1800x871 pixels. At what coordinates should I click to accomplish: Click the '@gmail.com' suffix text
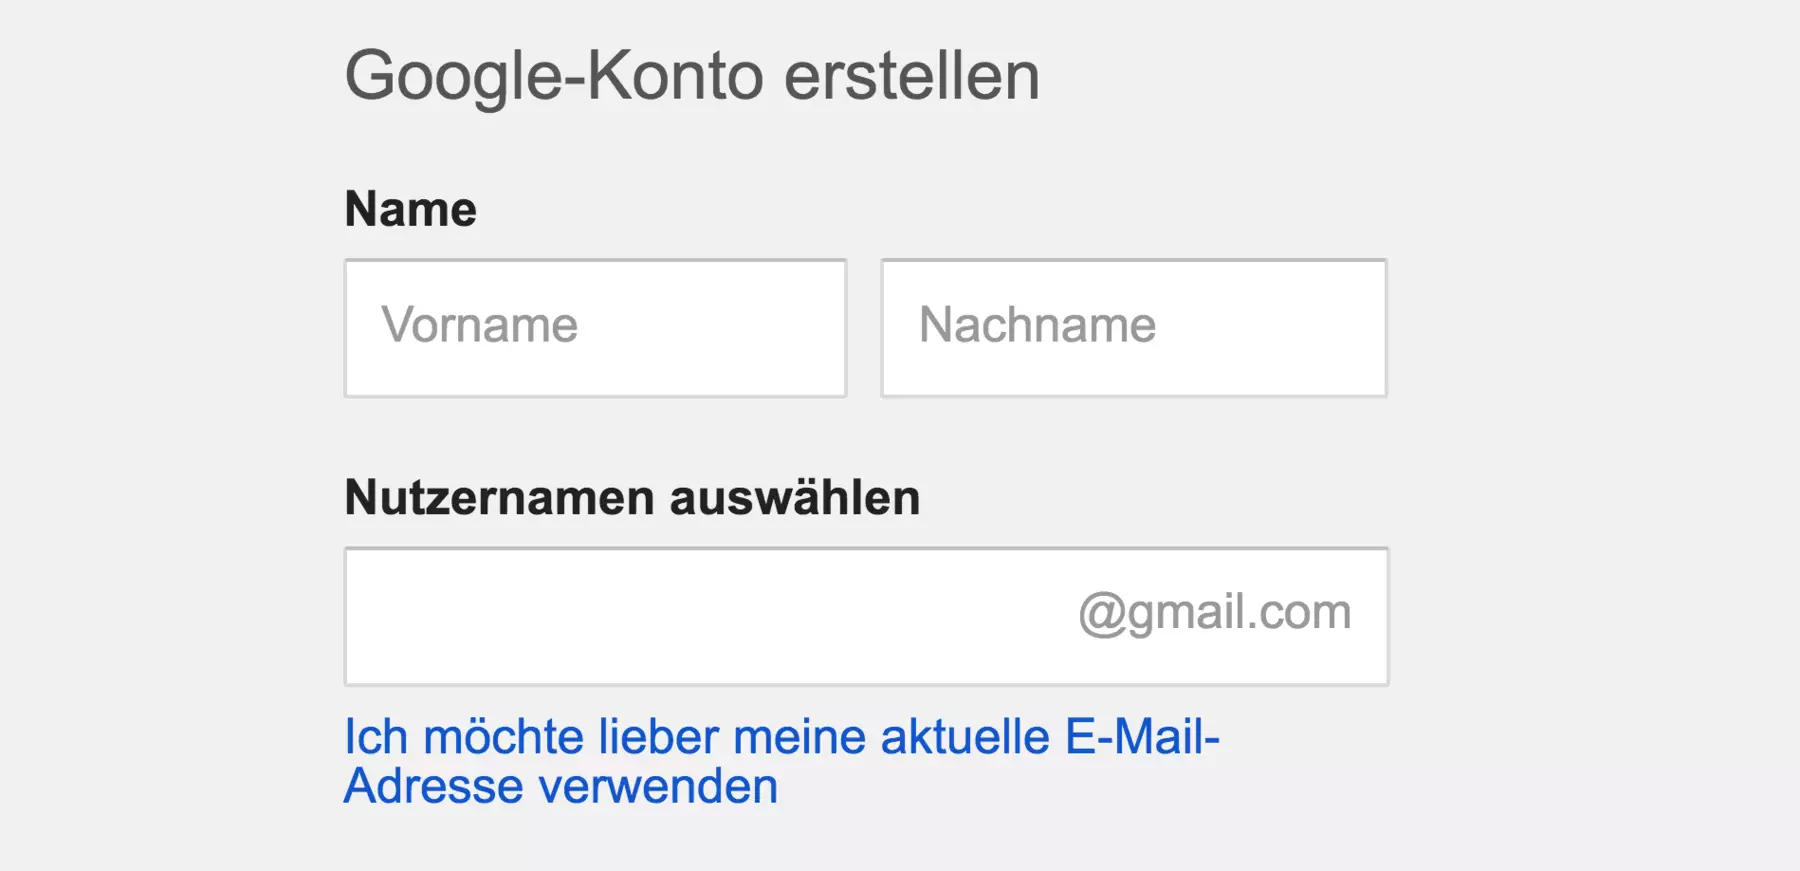pyautogui.click(x=1214, y=612)
